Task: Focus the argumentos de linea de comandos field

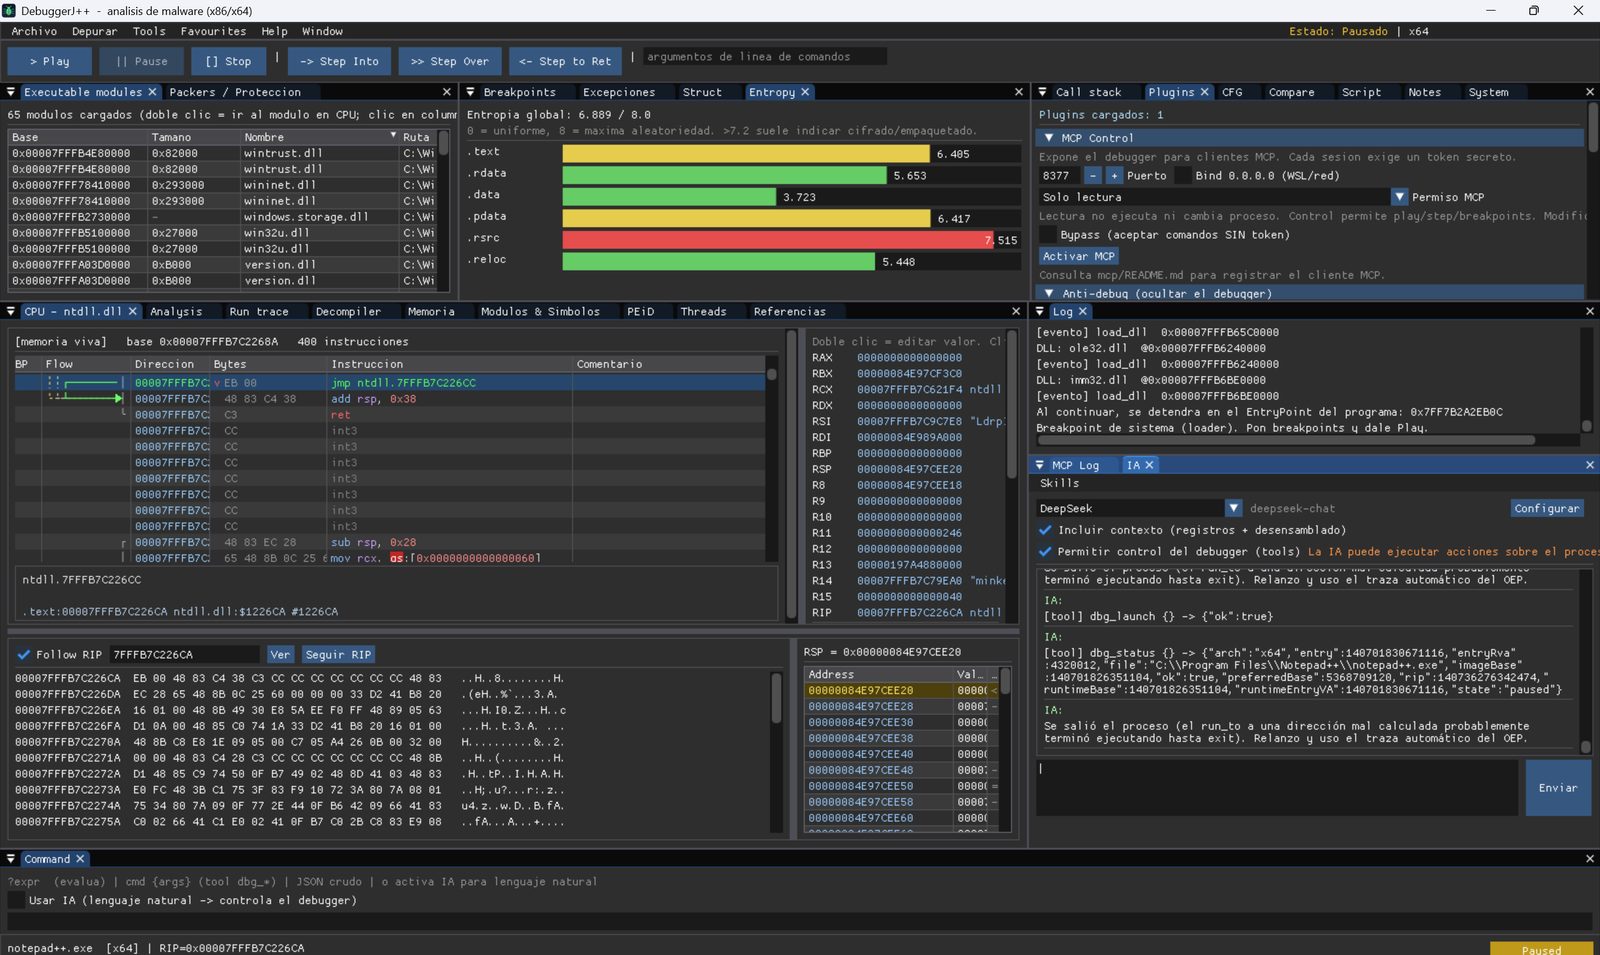Action: pos(764,57)
